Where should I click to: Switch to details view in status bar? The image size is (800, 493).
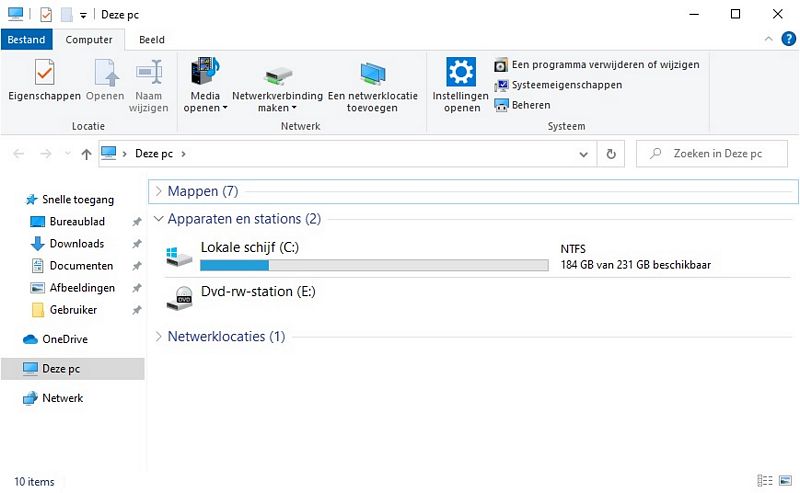click(765, 482)
